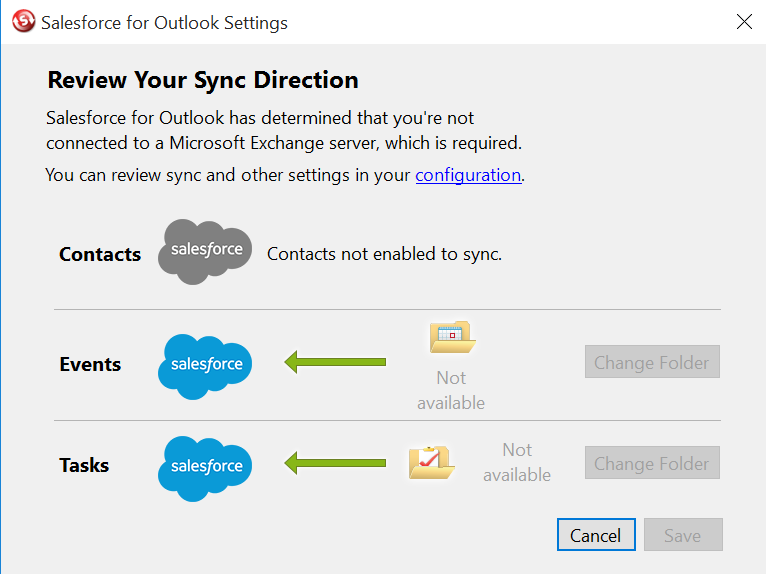766x574 pixels.
Task: Click the gray Salesforce cloud beside Contacts
Action: [206, 251]
